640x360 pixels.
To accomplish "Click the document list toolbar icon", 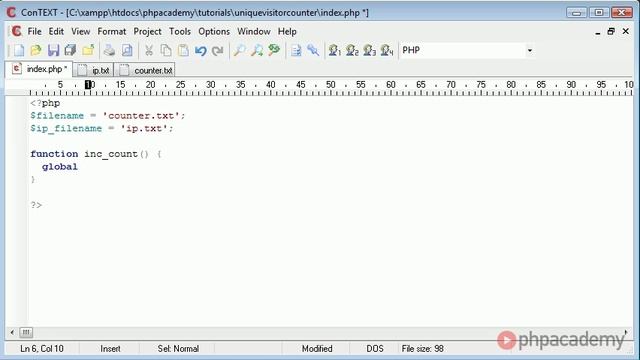I will (296, 50).
